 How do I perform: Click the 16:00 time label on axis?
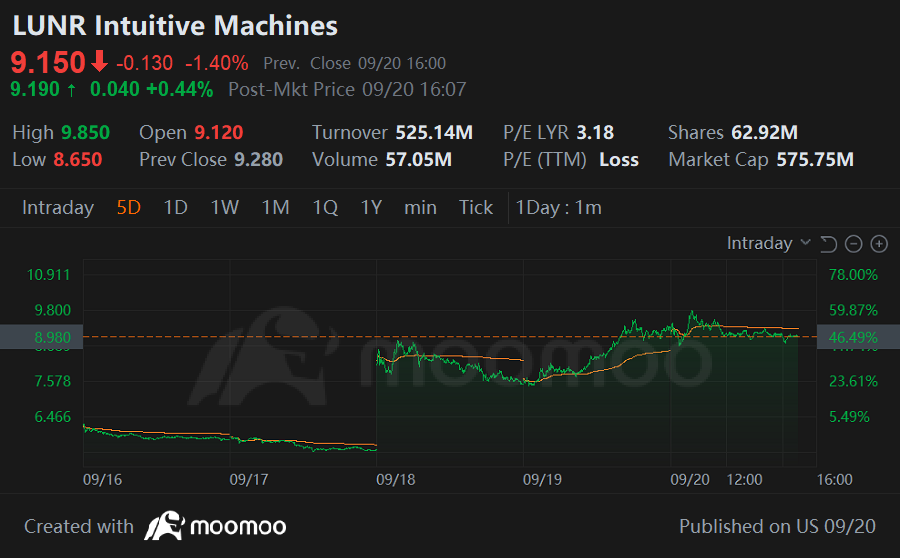pos(835,479)
